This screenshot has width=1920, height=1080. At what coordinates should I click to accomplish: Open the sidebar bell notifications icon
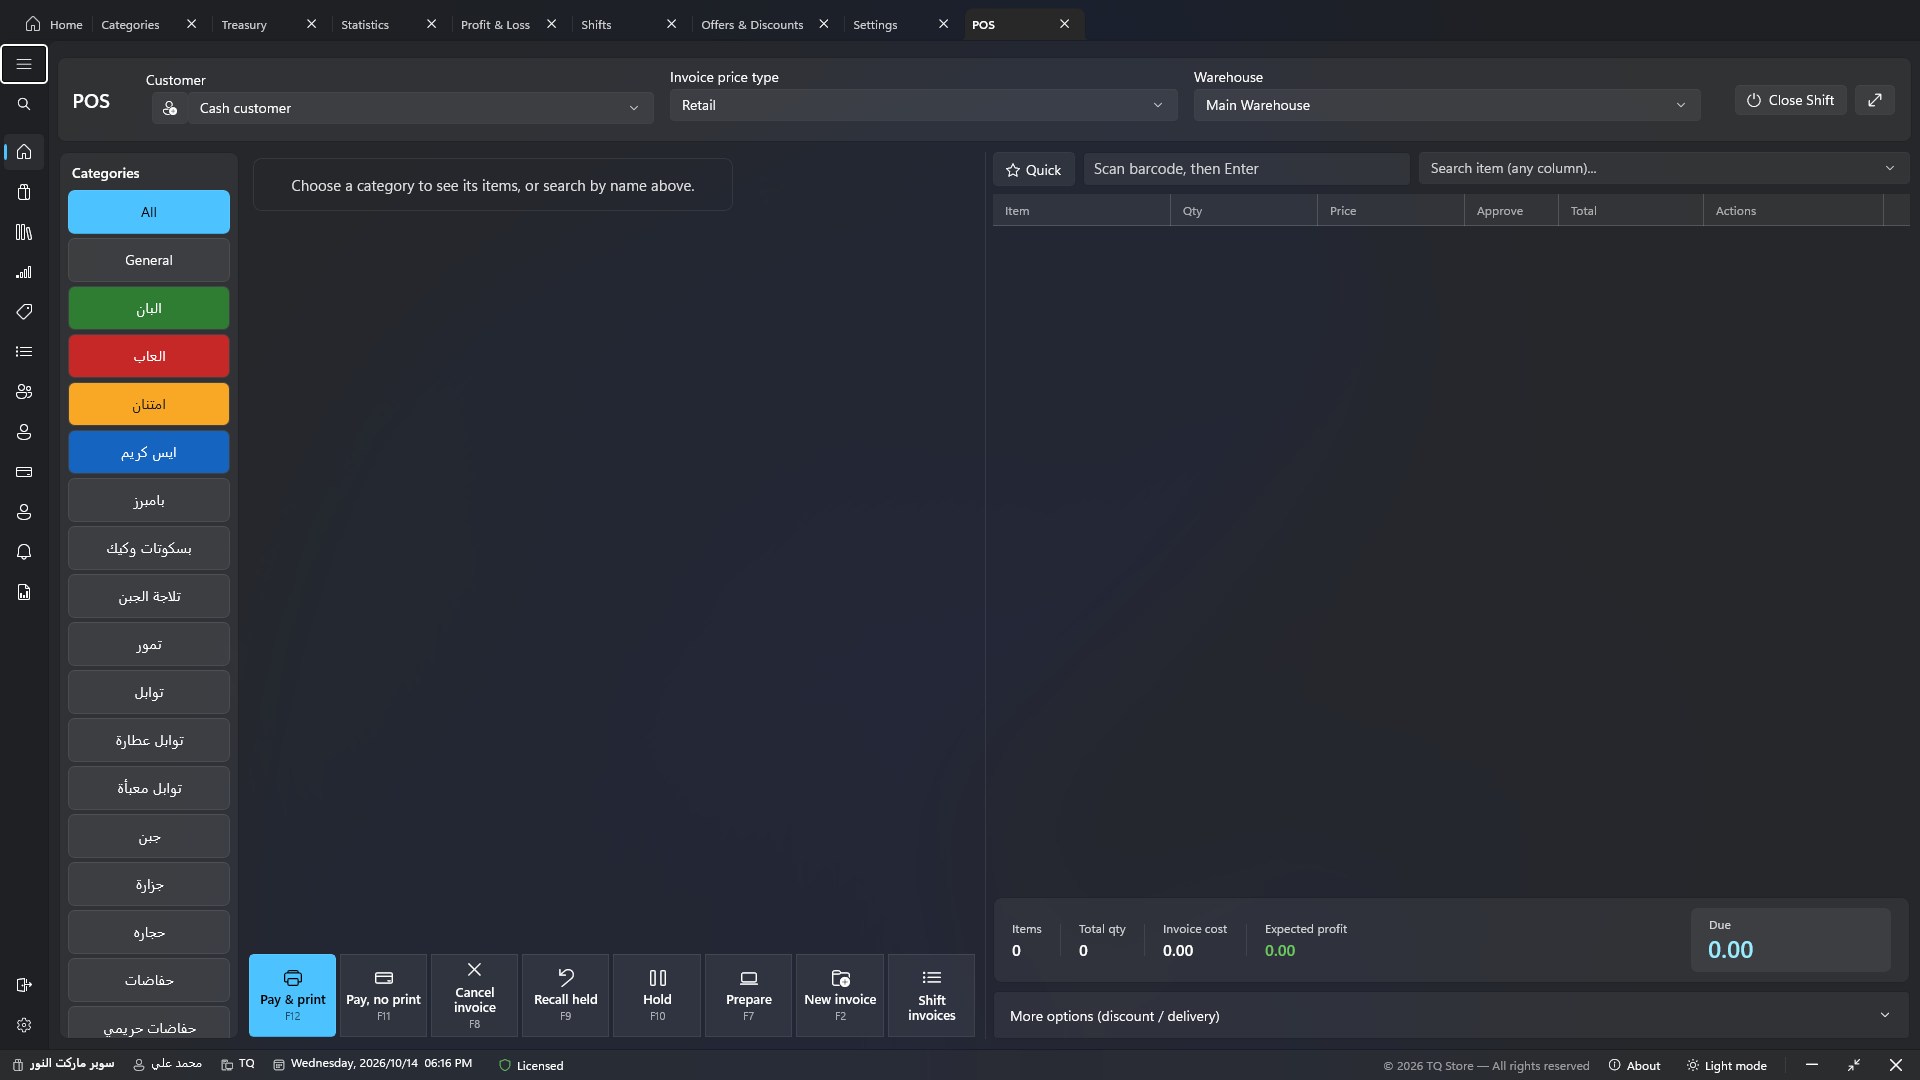[x=24, y=552]
